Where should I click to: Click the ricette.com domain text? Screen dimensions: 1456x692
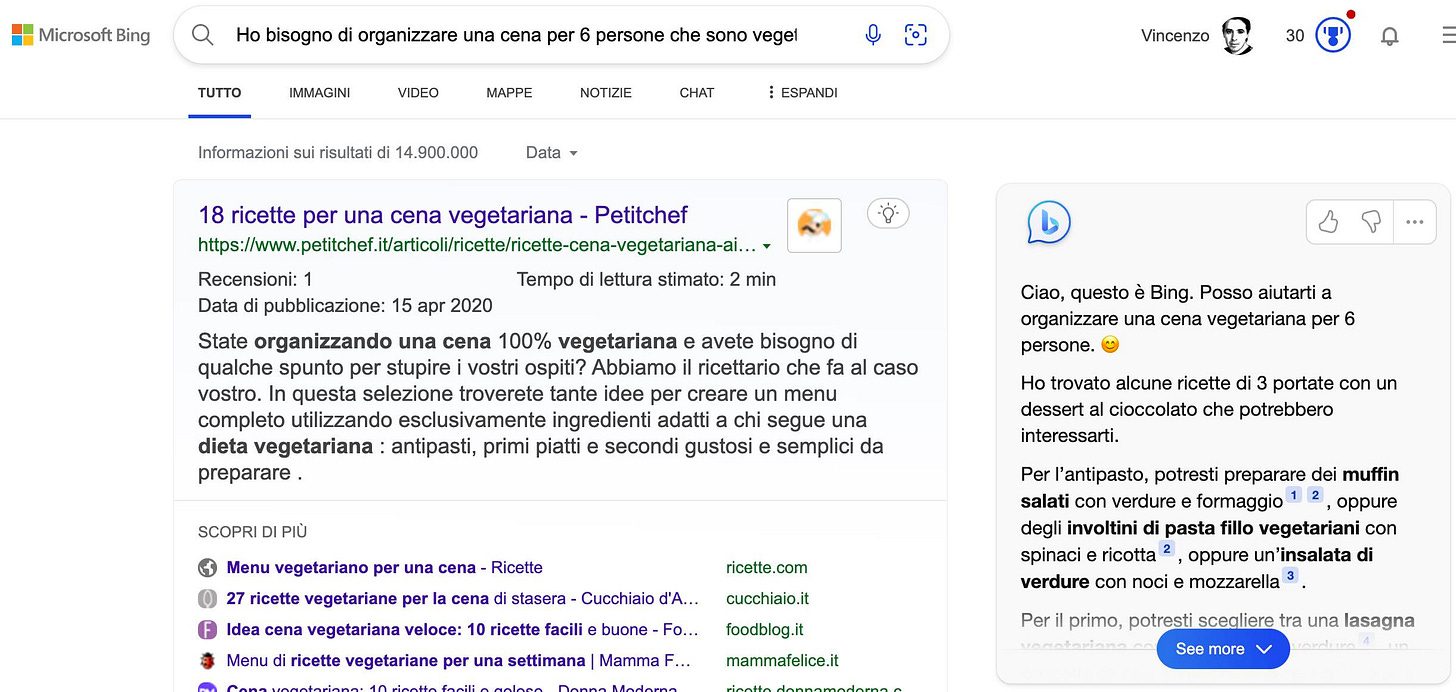(767, 568)
